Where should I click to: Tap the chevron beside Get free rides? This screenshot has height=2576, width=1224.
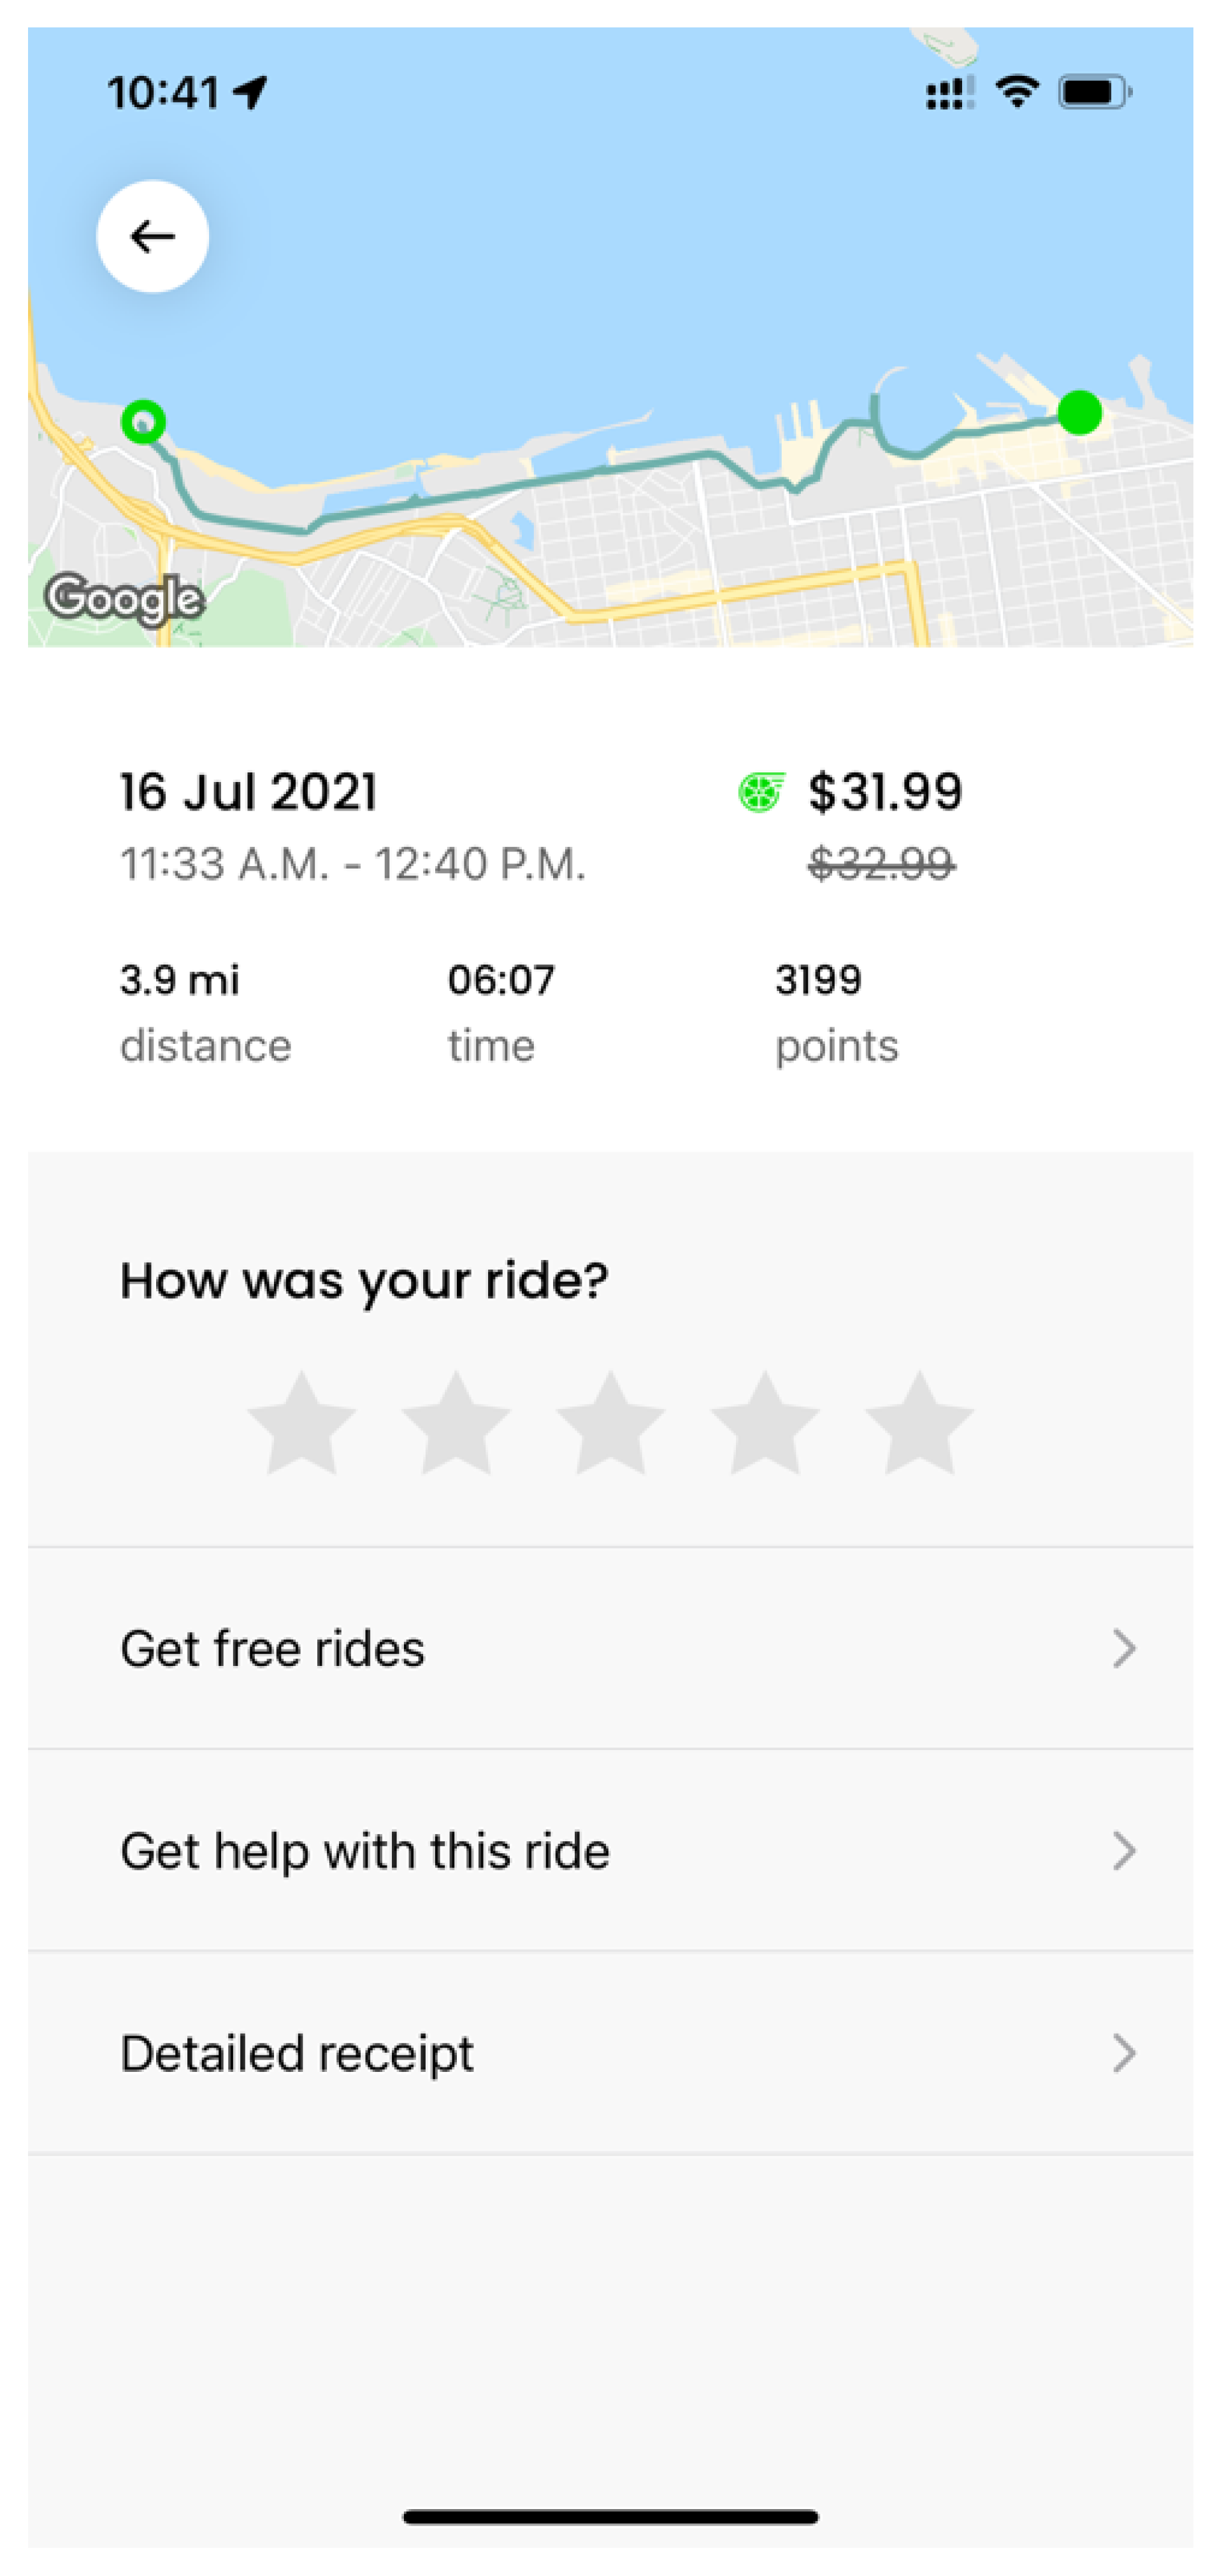tap(1124, 1648)
